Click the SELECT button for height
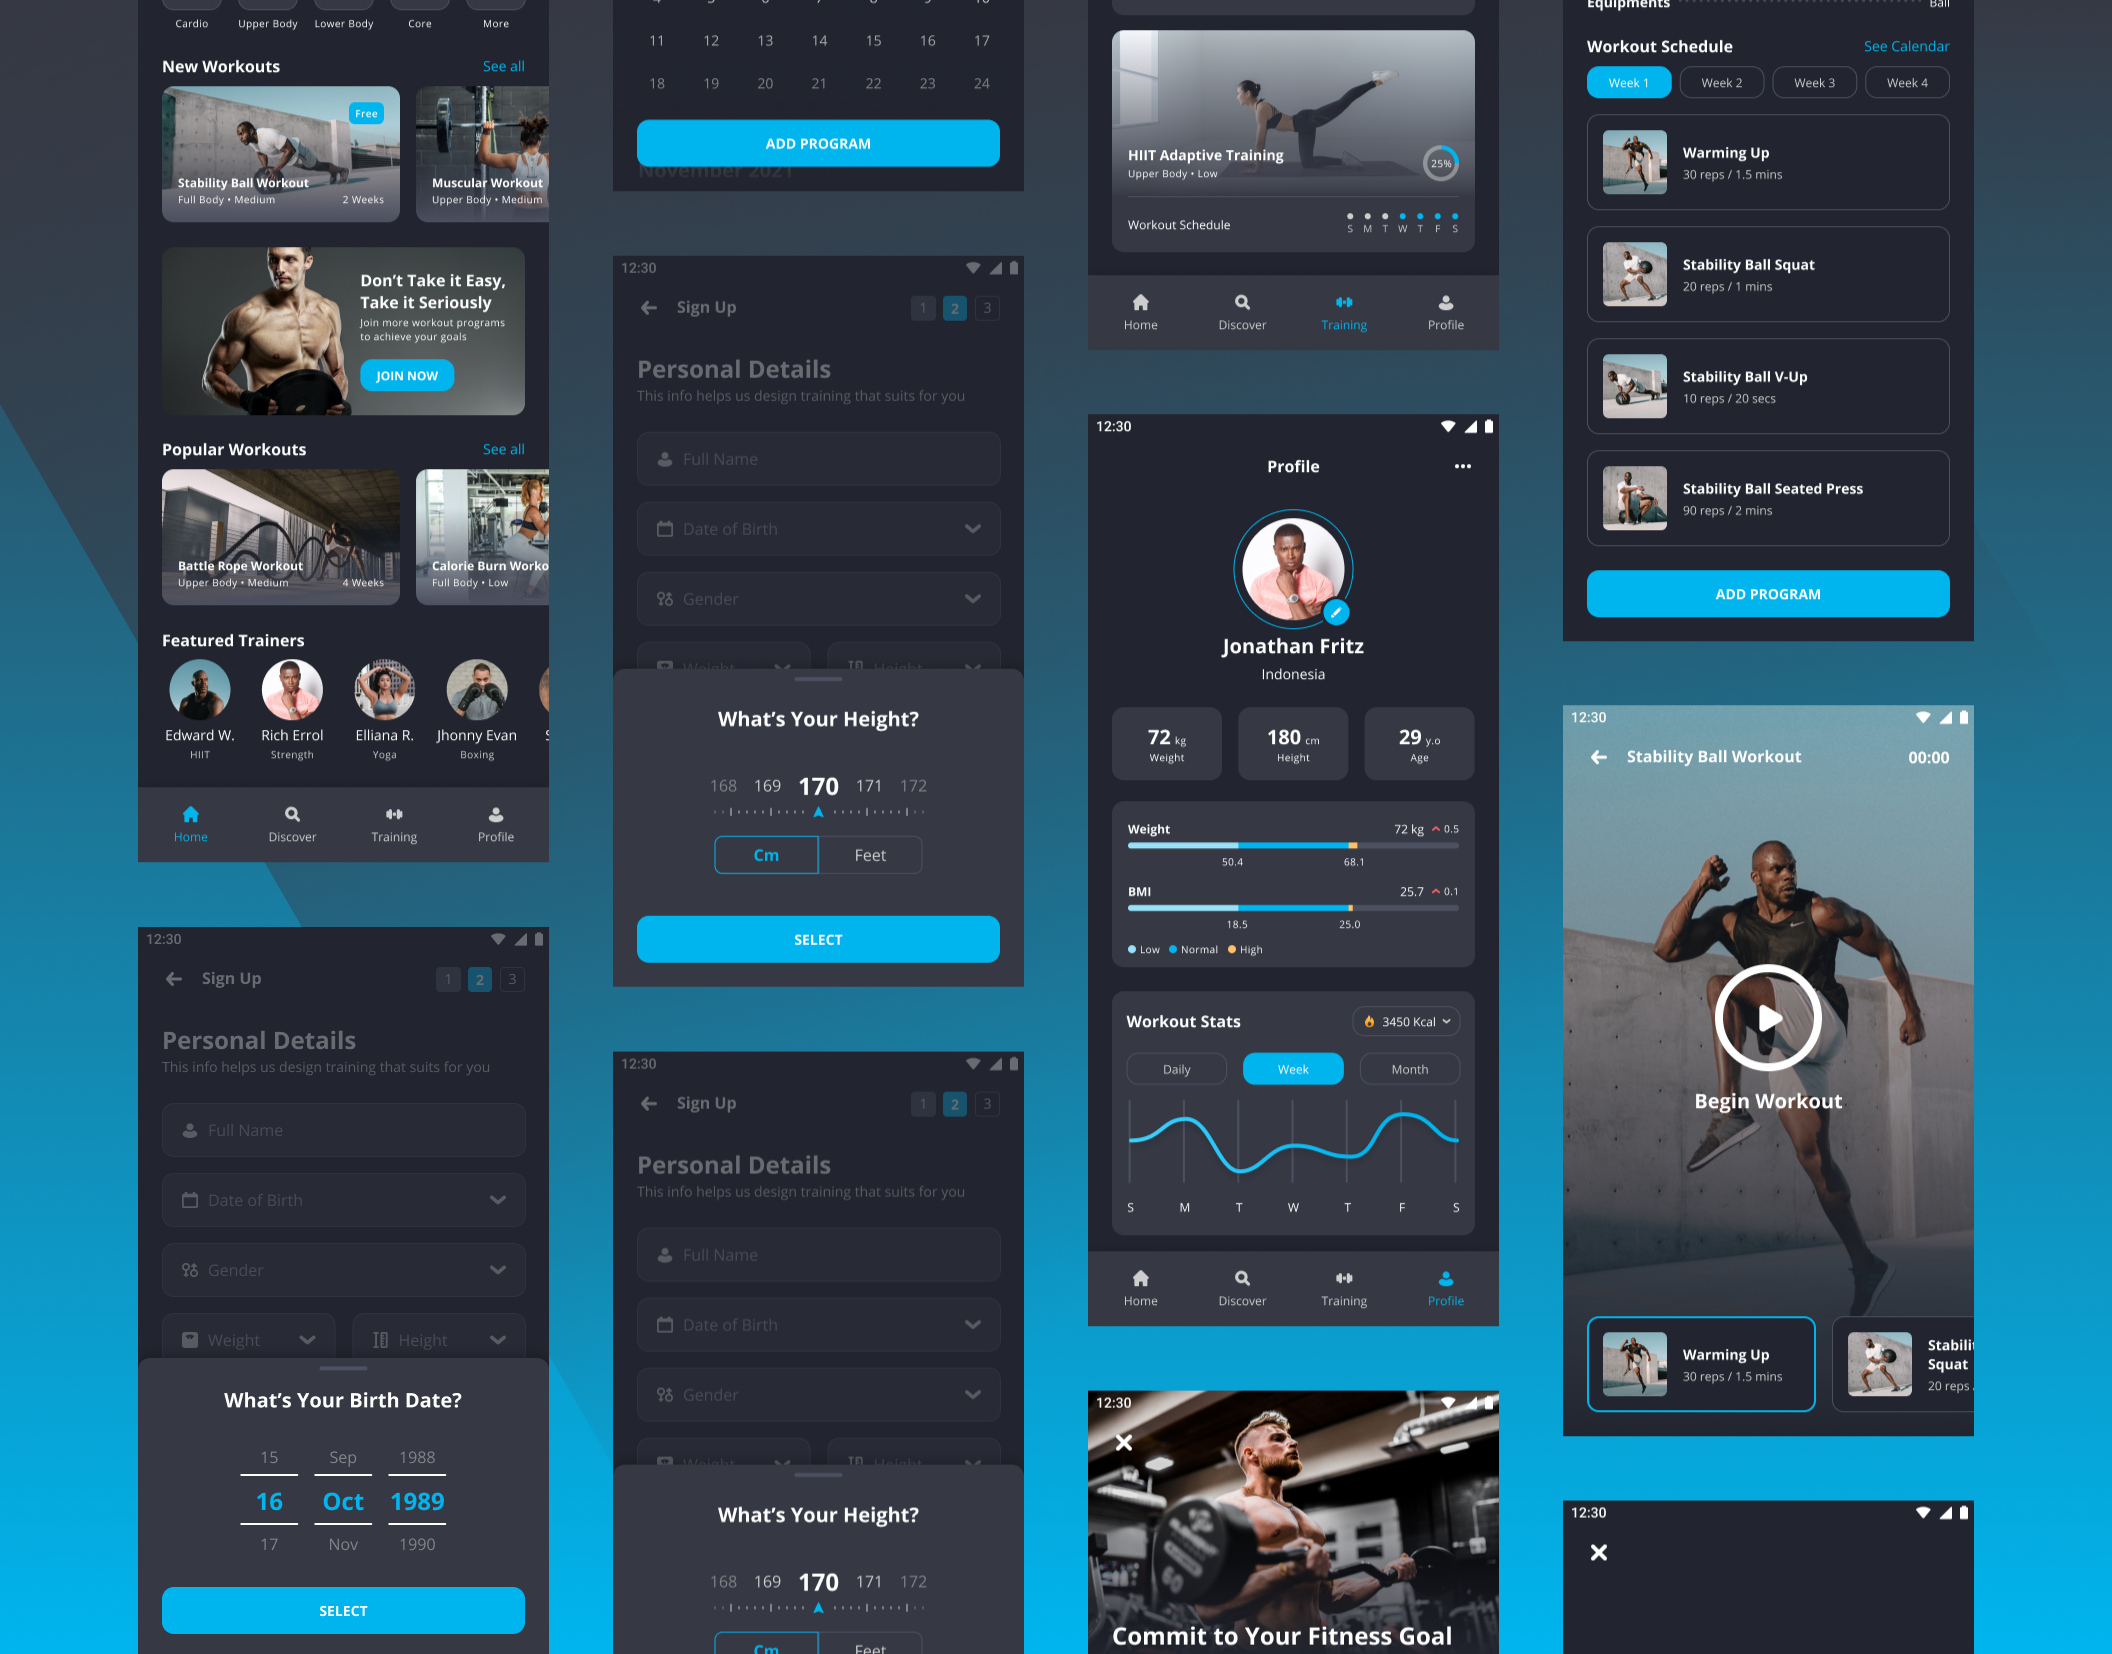Screen dimensions: 2112x1654 pos(818,938)
